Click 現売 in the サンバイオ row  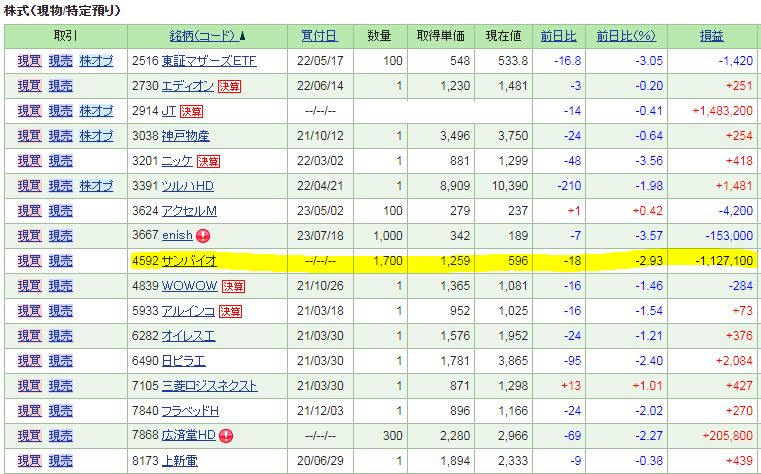pyautogui.click(x=61, y=261)
